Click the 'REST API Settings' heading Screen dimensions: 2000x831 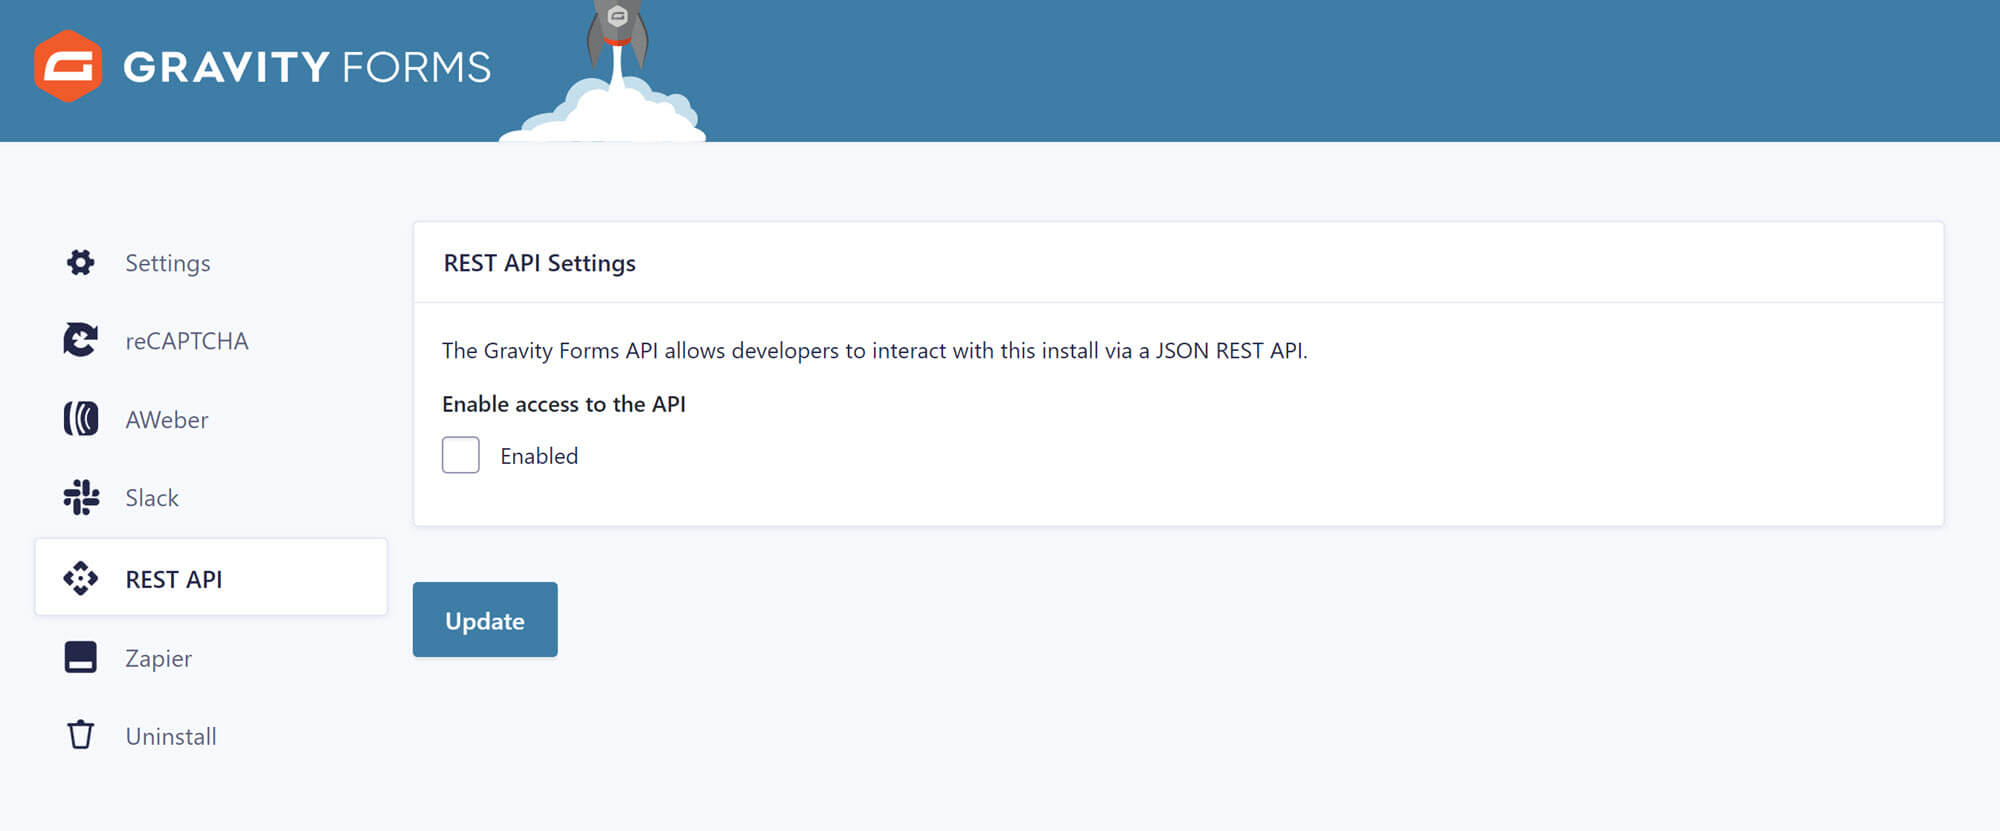pyautogui.click(x=540, y=263)
